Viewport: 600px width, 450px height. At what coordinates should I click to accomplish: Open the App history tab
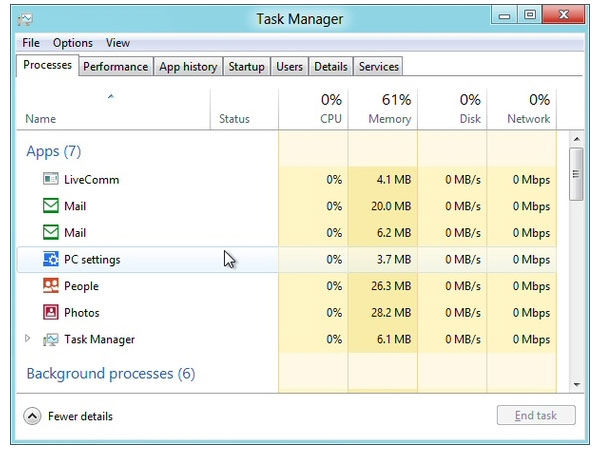point(188,67)
